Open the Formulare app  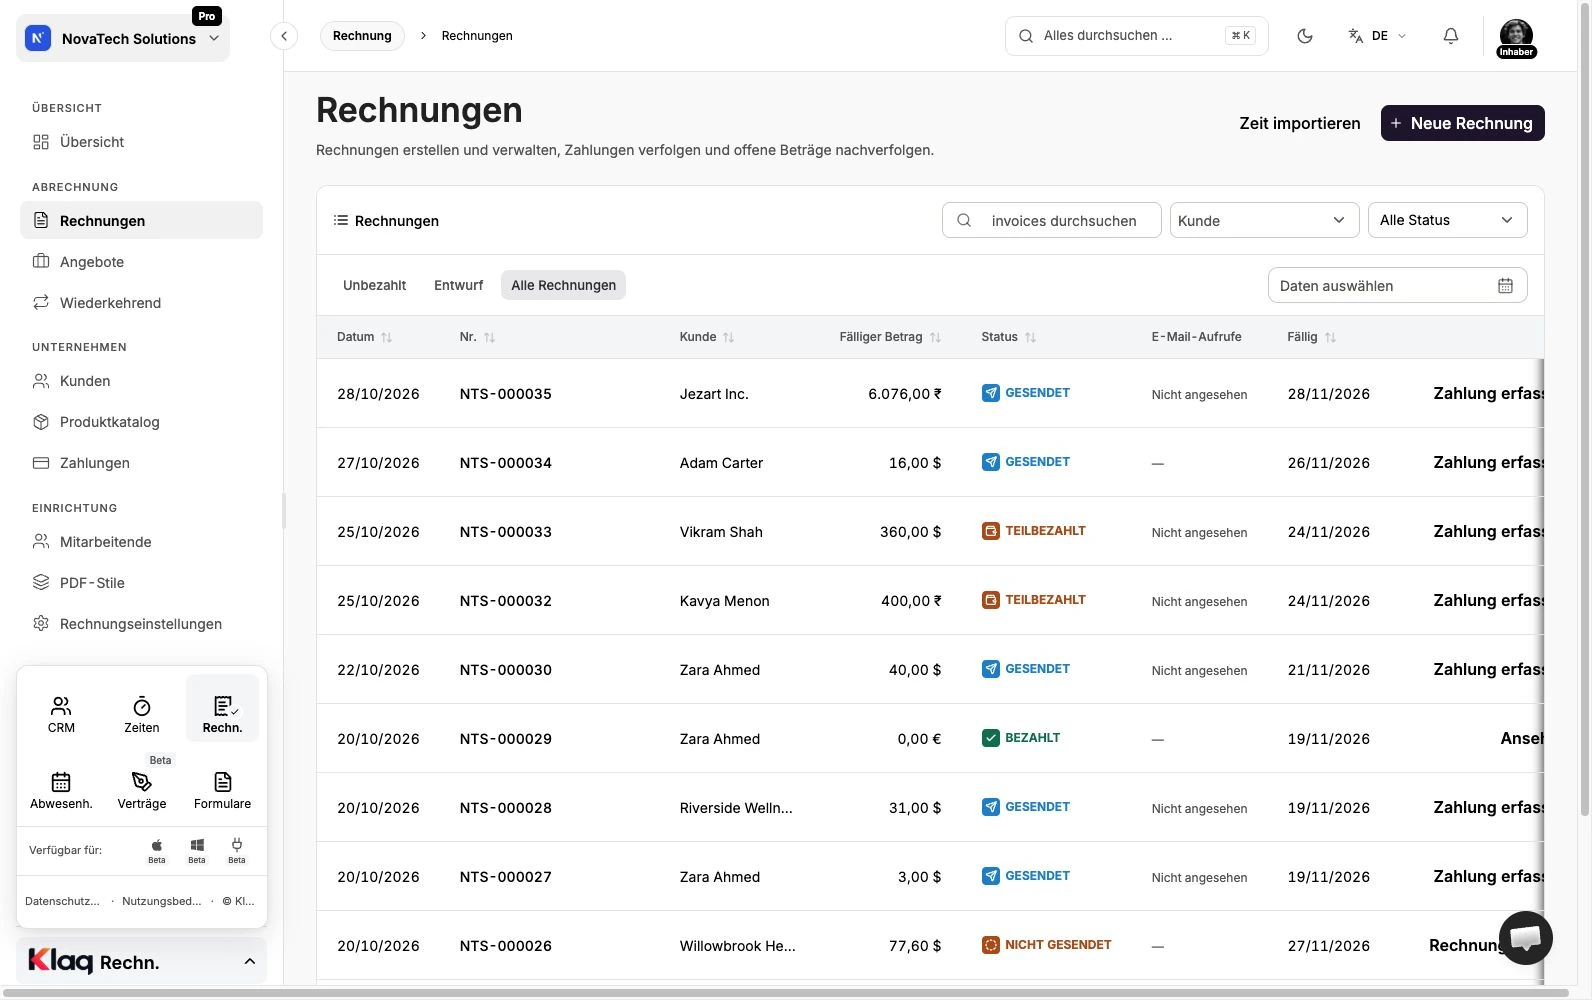pyautogui.click(x=222, y=790)
